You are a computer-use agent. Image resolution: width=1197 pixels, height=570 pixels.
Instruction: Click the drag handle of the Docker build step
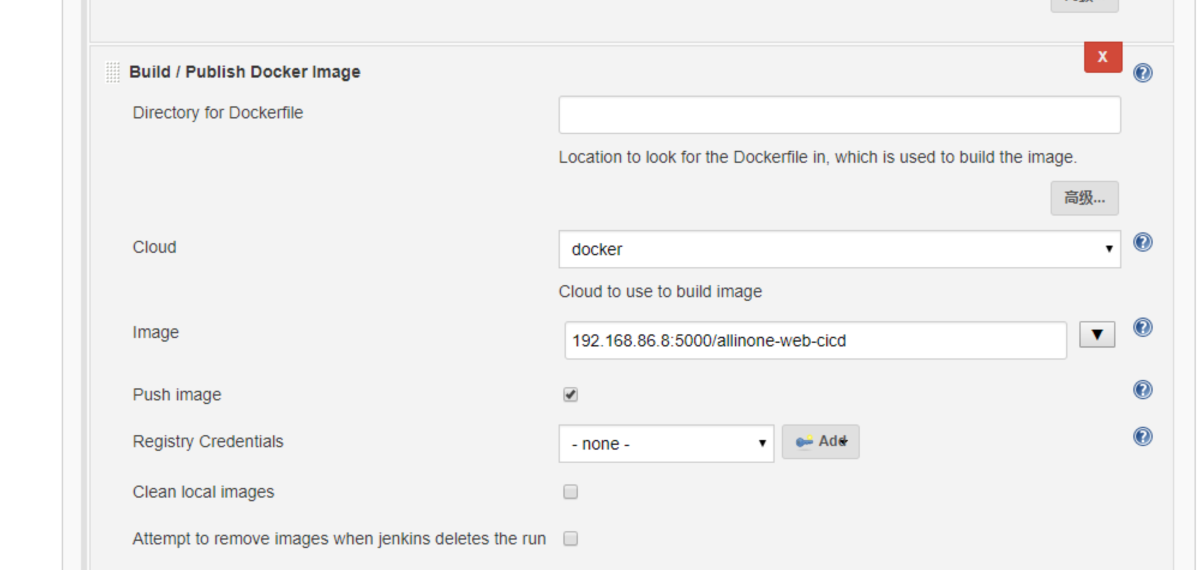point(113,72)
